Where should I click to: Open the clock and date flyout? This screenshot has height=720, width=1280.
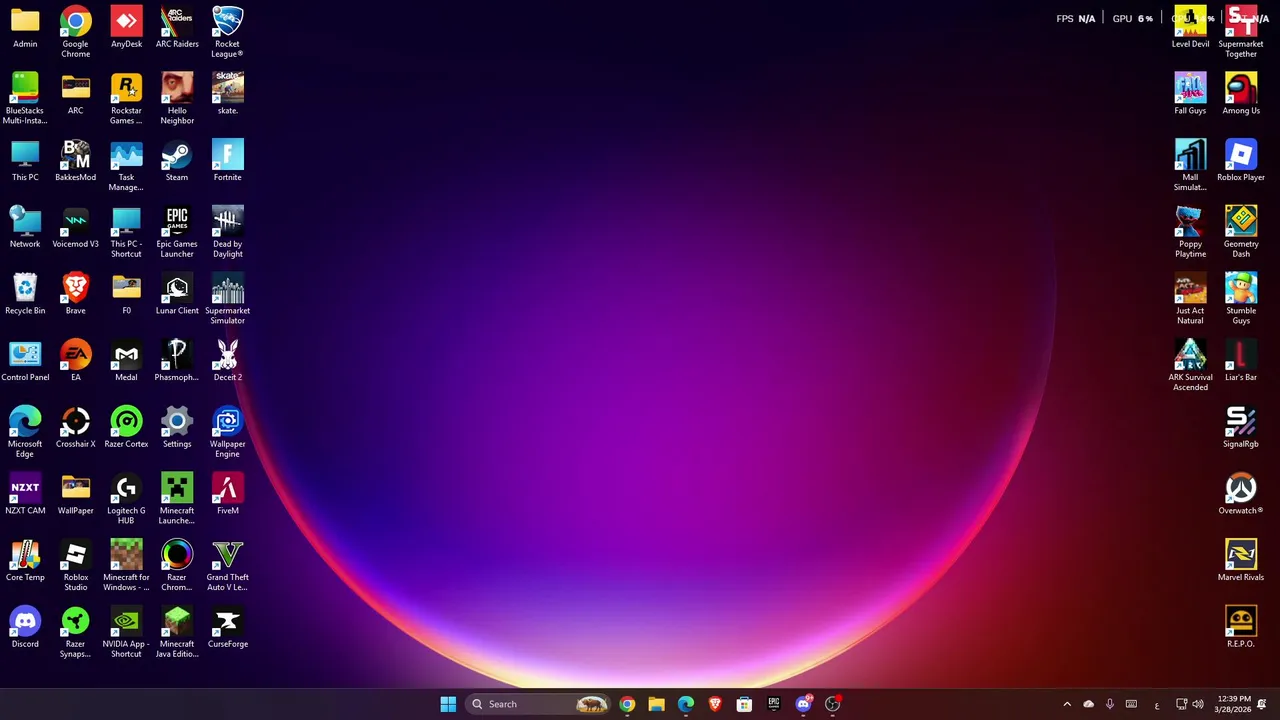click(1235, 704)
